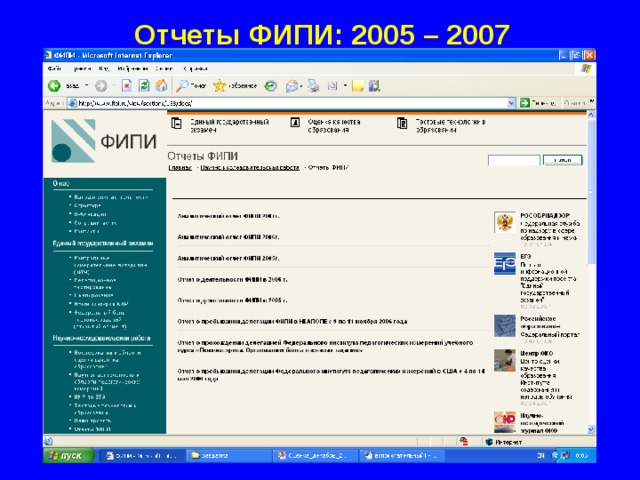Open Аналитический отчет ФИПИ 2007 link
Image resolution: width=640 pixels, height=480 pixels.
click(228, 216)
